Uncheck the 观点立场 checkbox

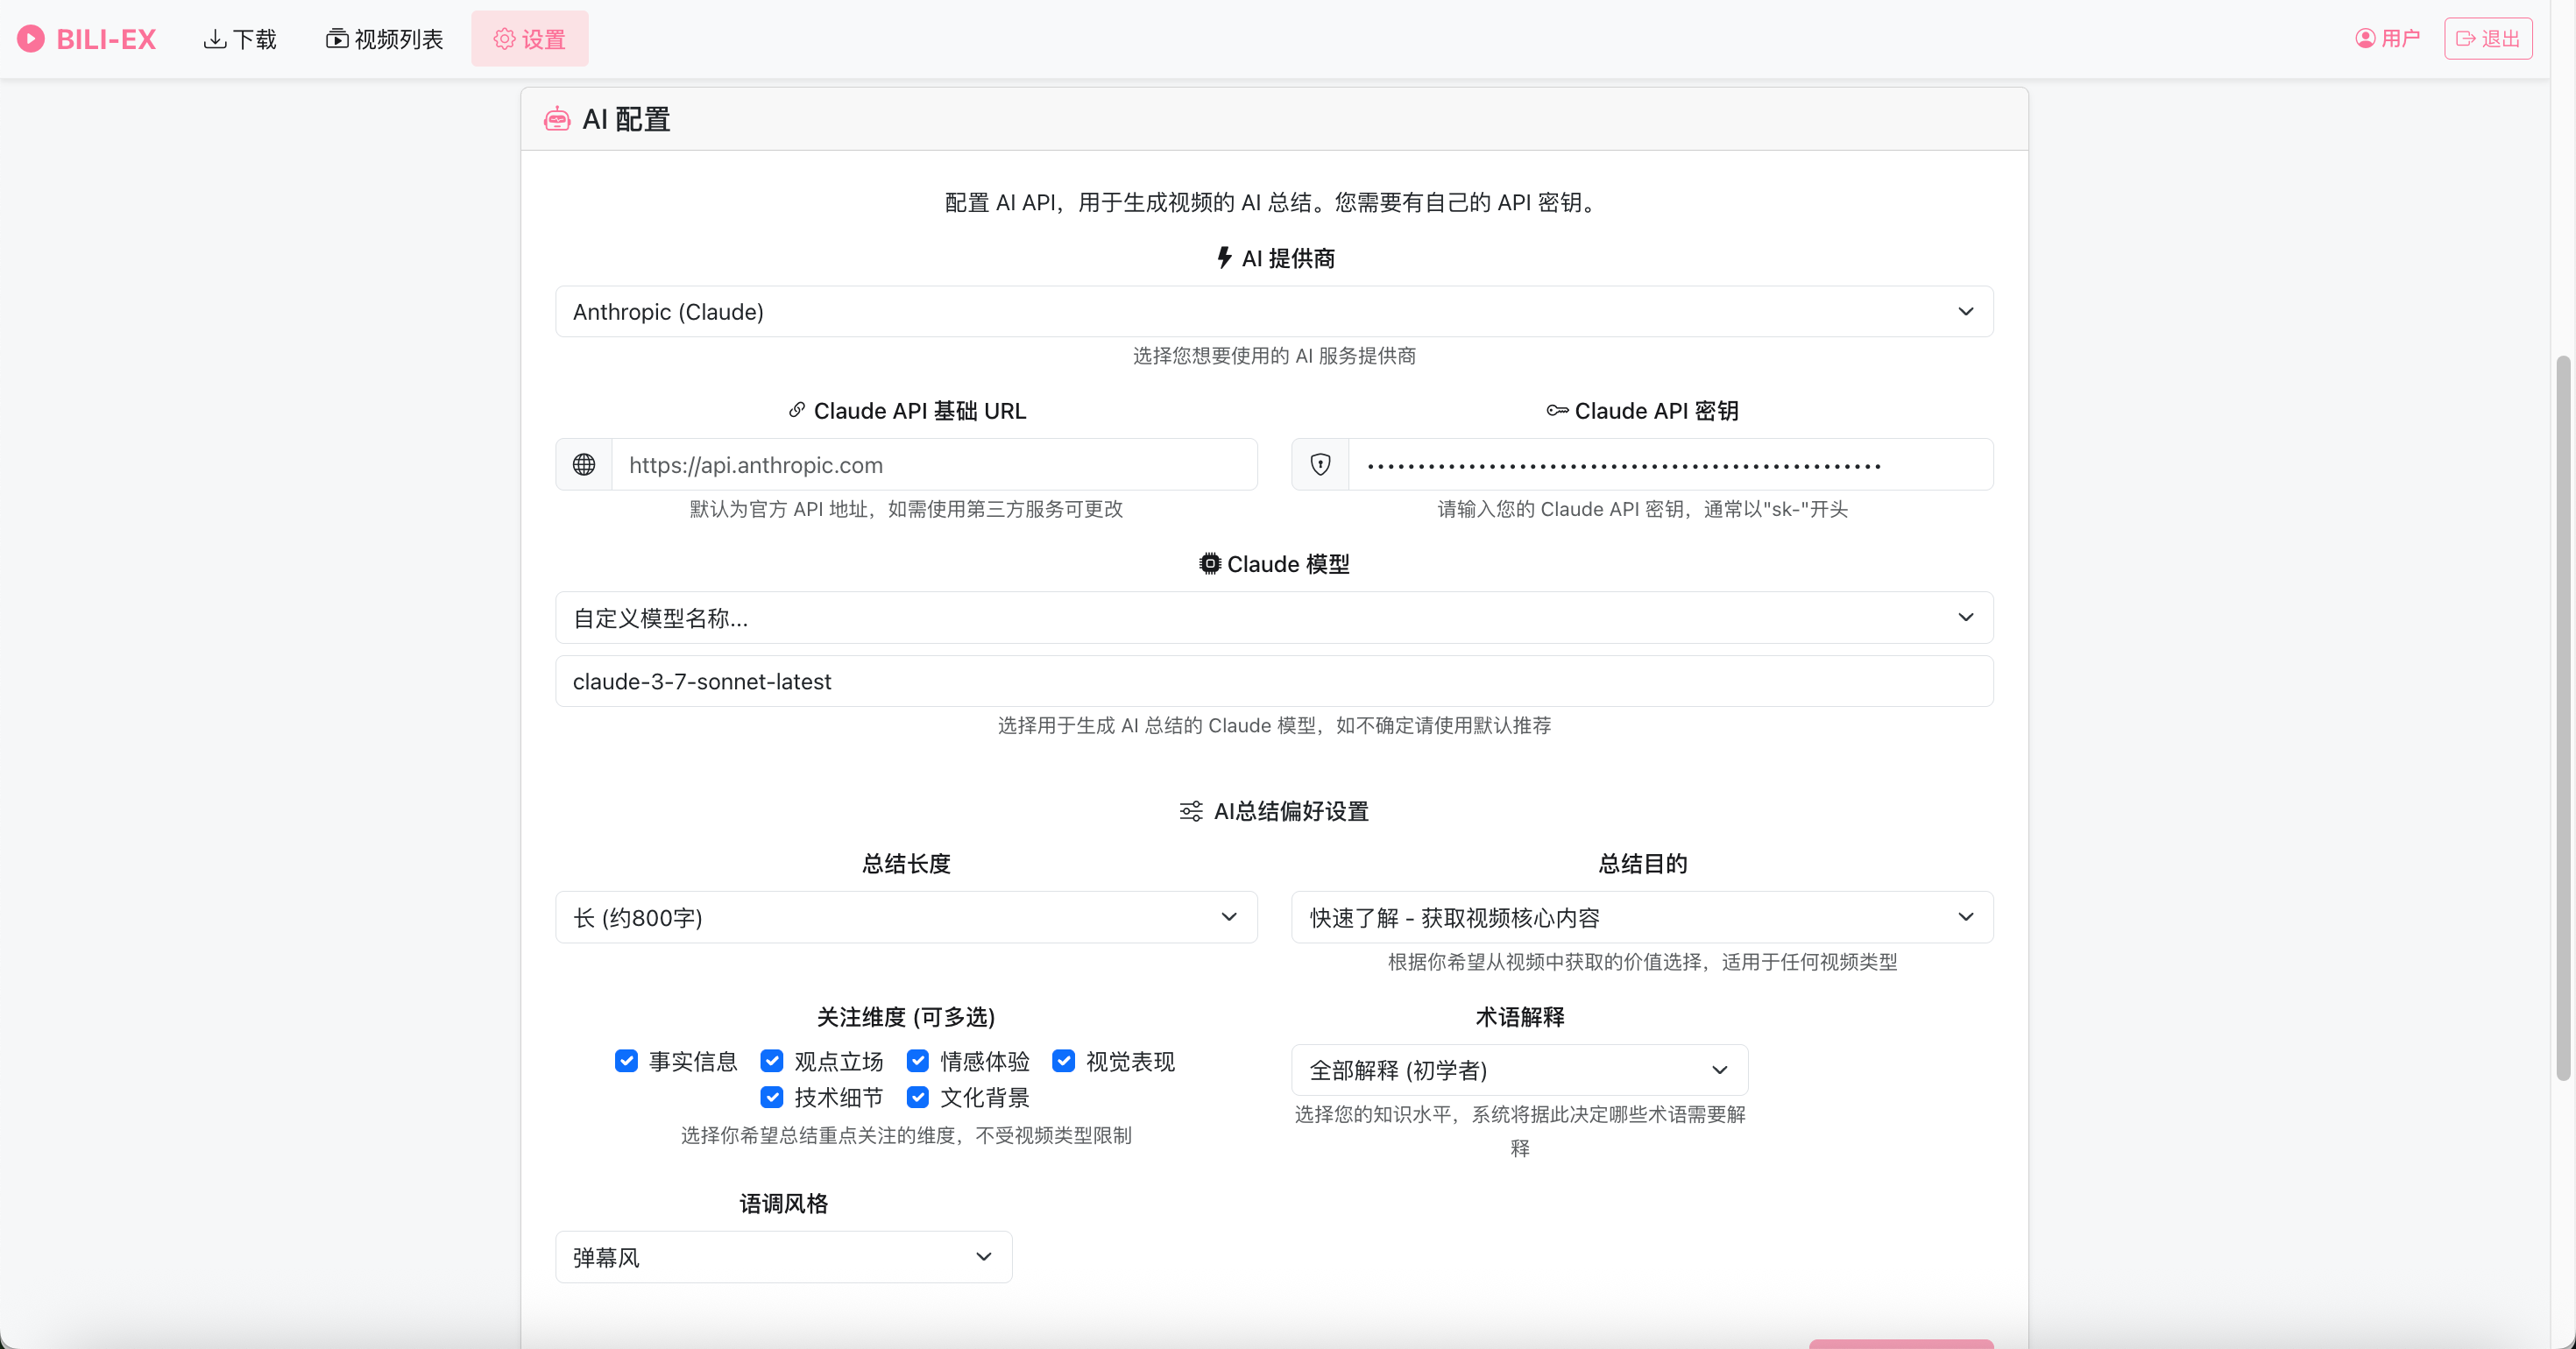[x=772, y=1061]
